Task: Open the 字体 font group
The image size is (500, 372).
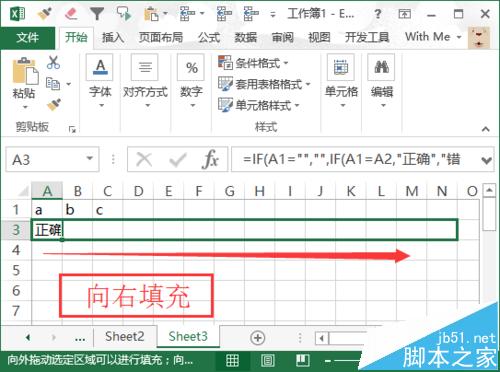Action: coord(100,82)
